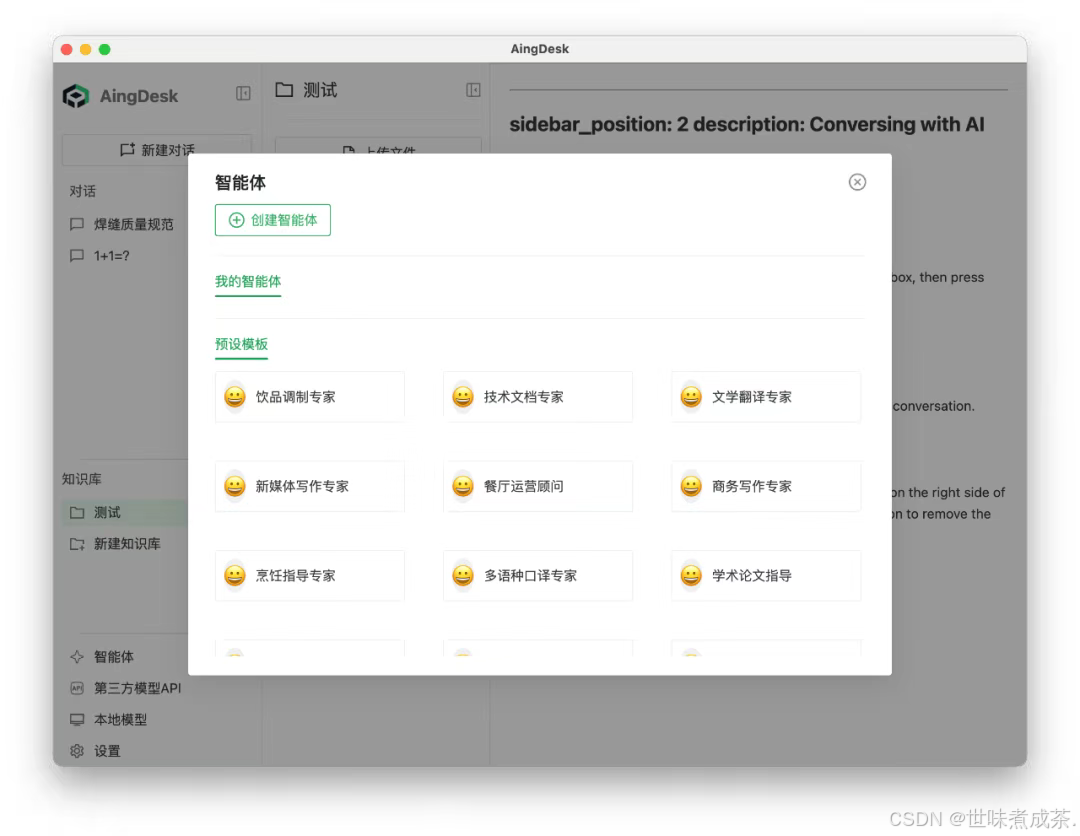Select the 预设模板 tab
Viewport: 1080px width, 836px height.
coord(241,344)
